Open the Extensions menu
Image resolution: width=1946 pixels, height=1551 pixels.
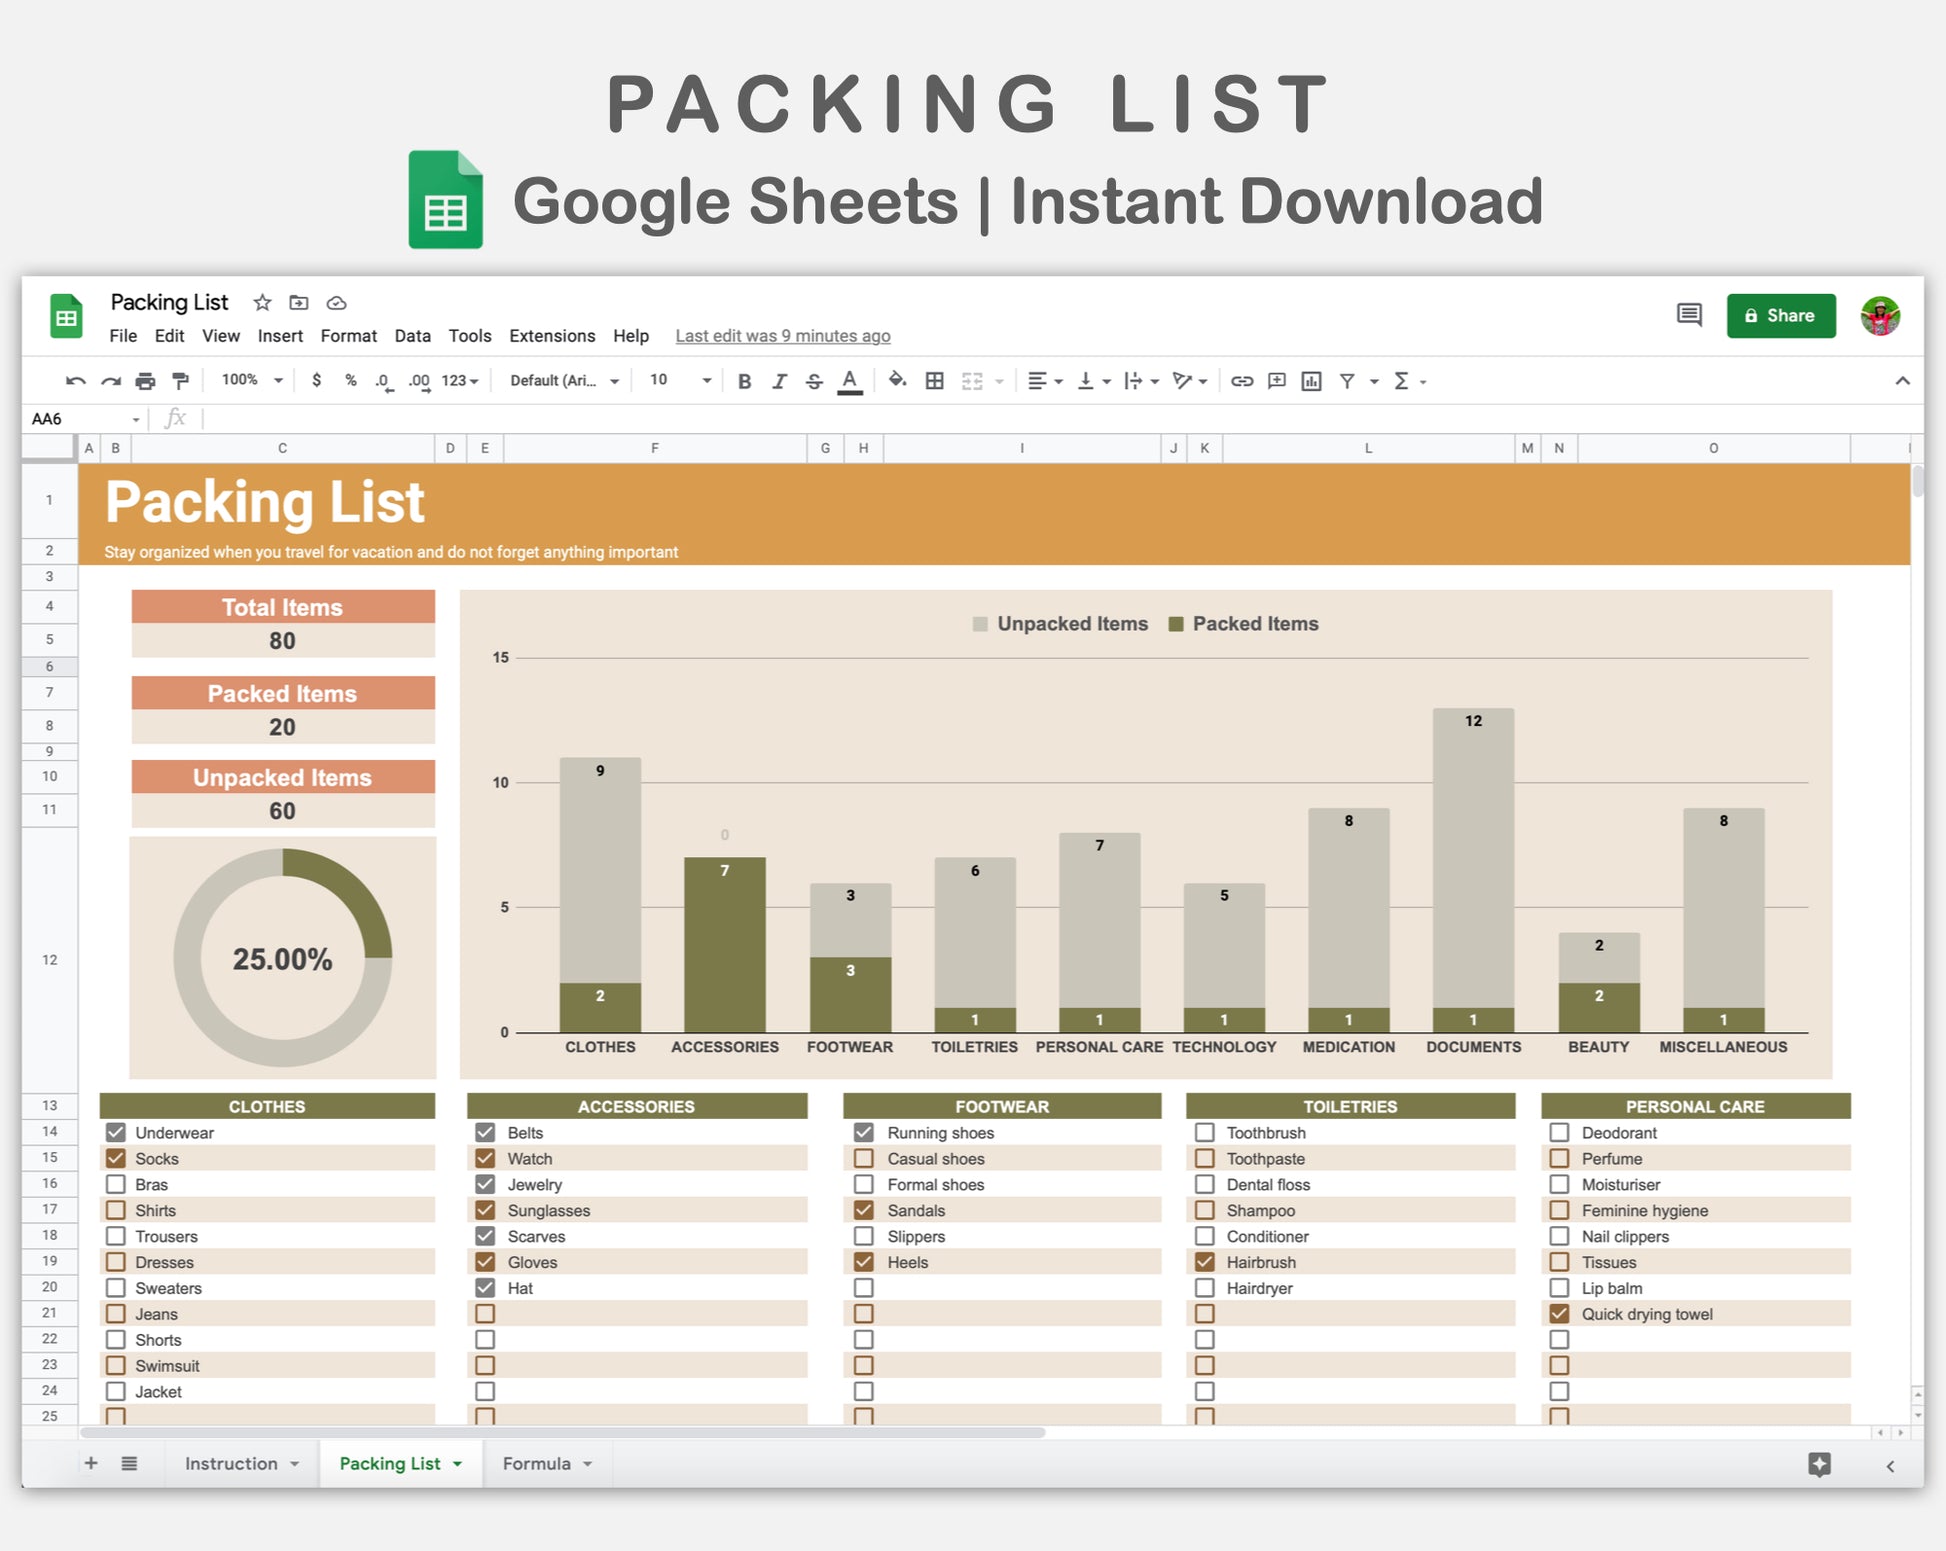(x=551, y=336)
